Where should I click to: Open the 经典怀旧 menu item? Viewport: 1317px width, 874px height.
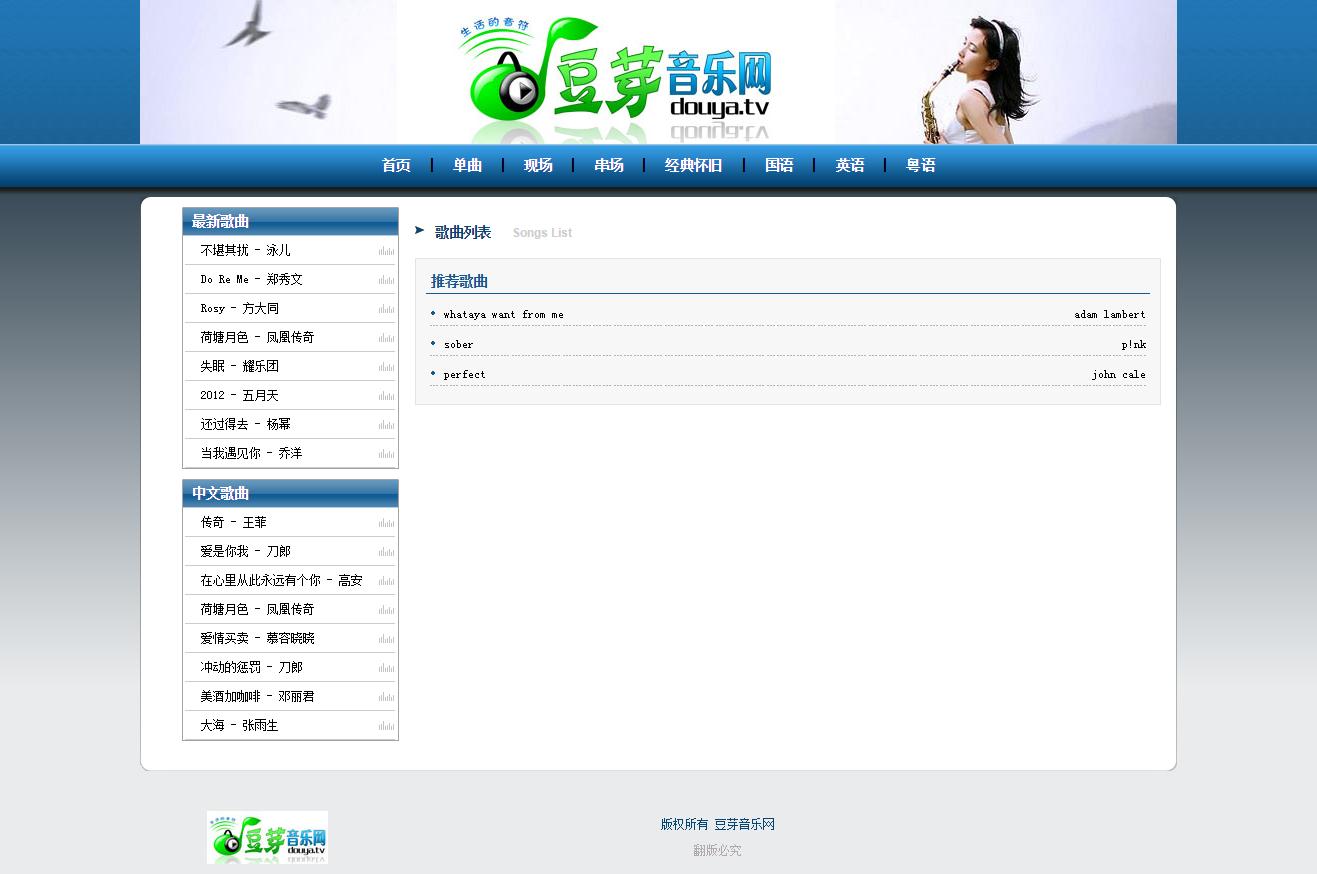pos(693,166)
